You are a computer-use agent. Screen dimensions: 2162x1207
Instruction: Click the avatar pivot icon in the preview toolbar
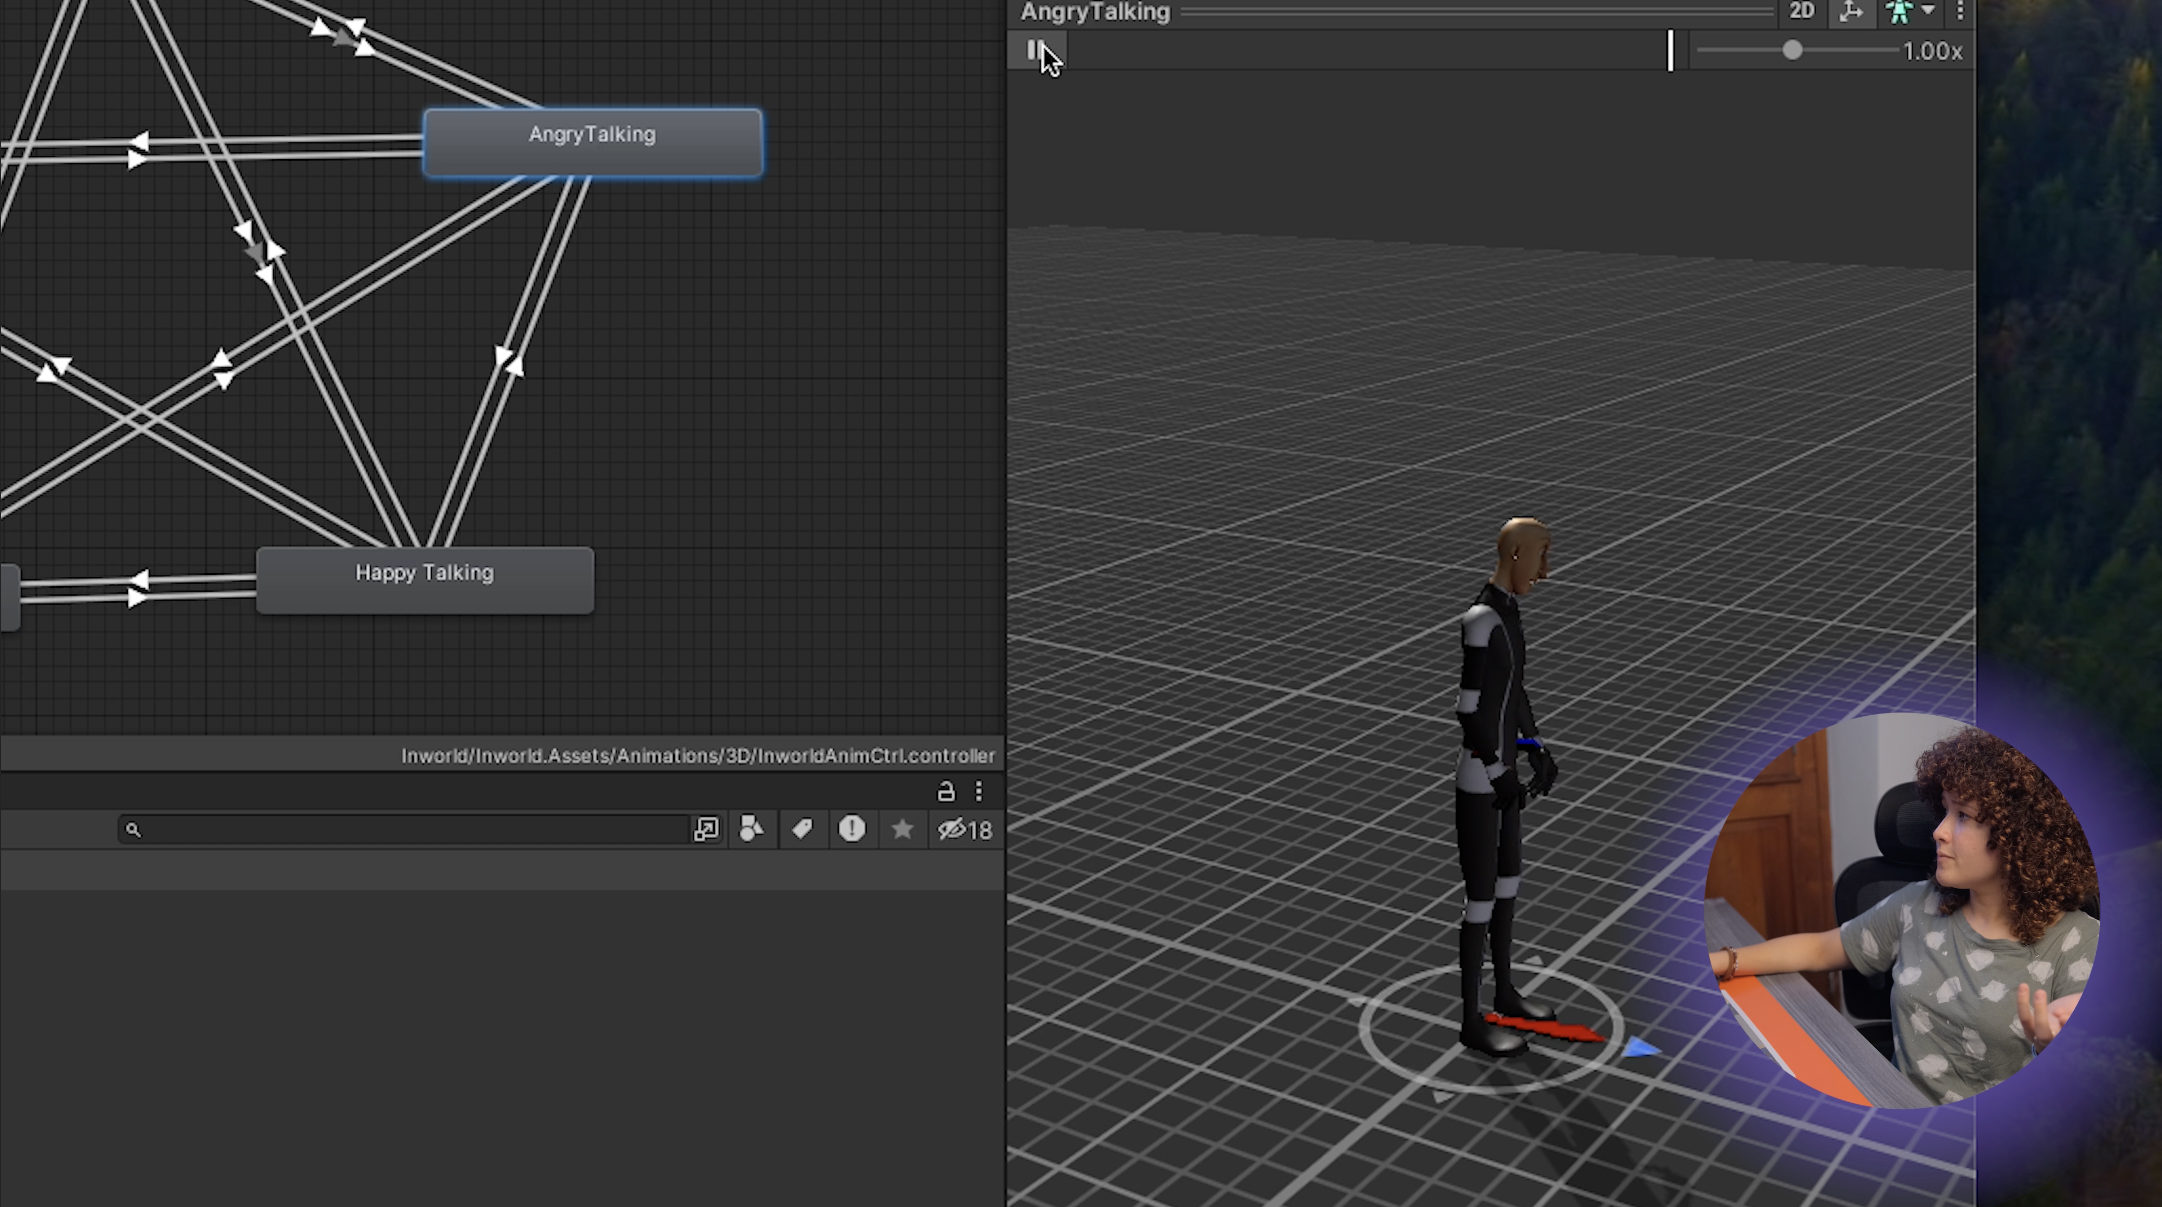pyautogui.click(x=1852, y=12)
